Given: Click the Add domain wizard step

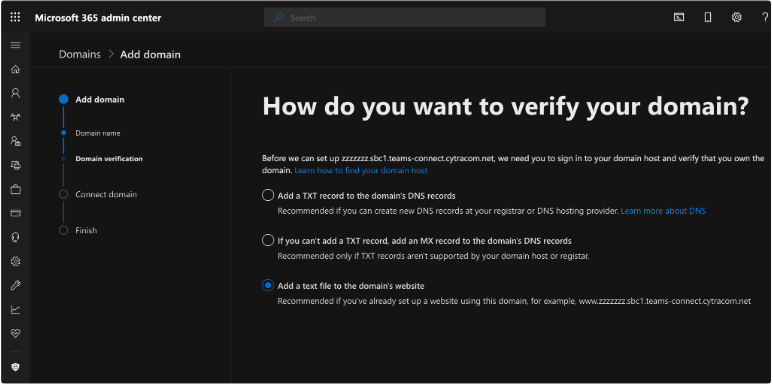Looking at the screenshot, I should pos(100,100).
